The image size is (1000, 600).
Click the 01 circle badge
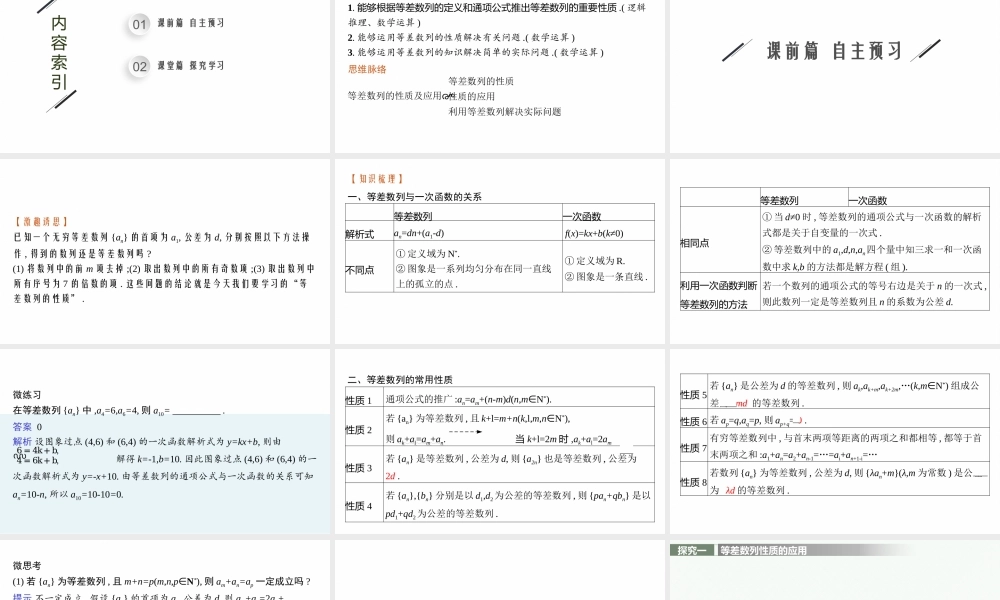(140, 23)
